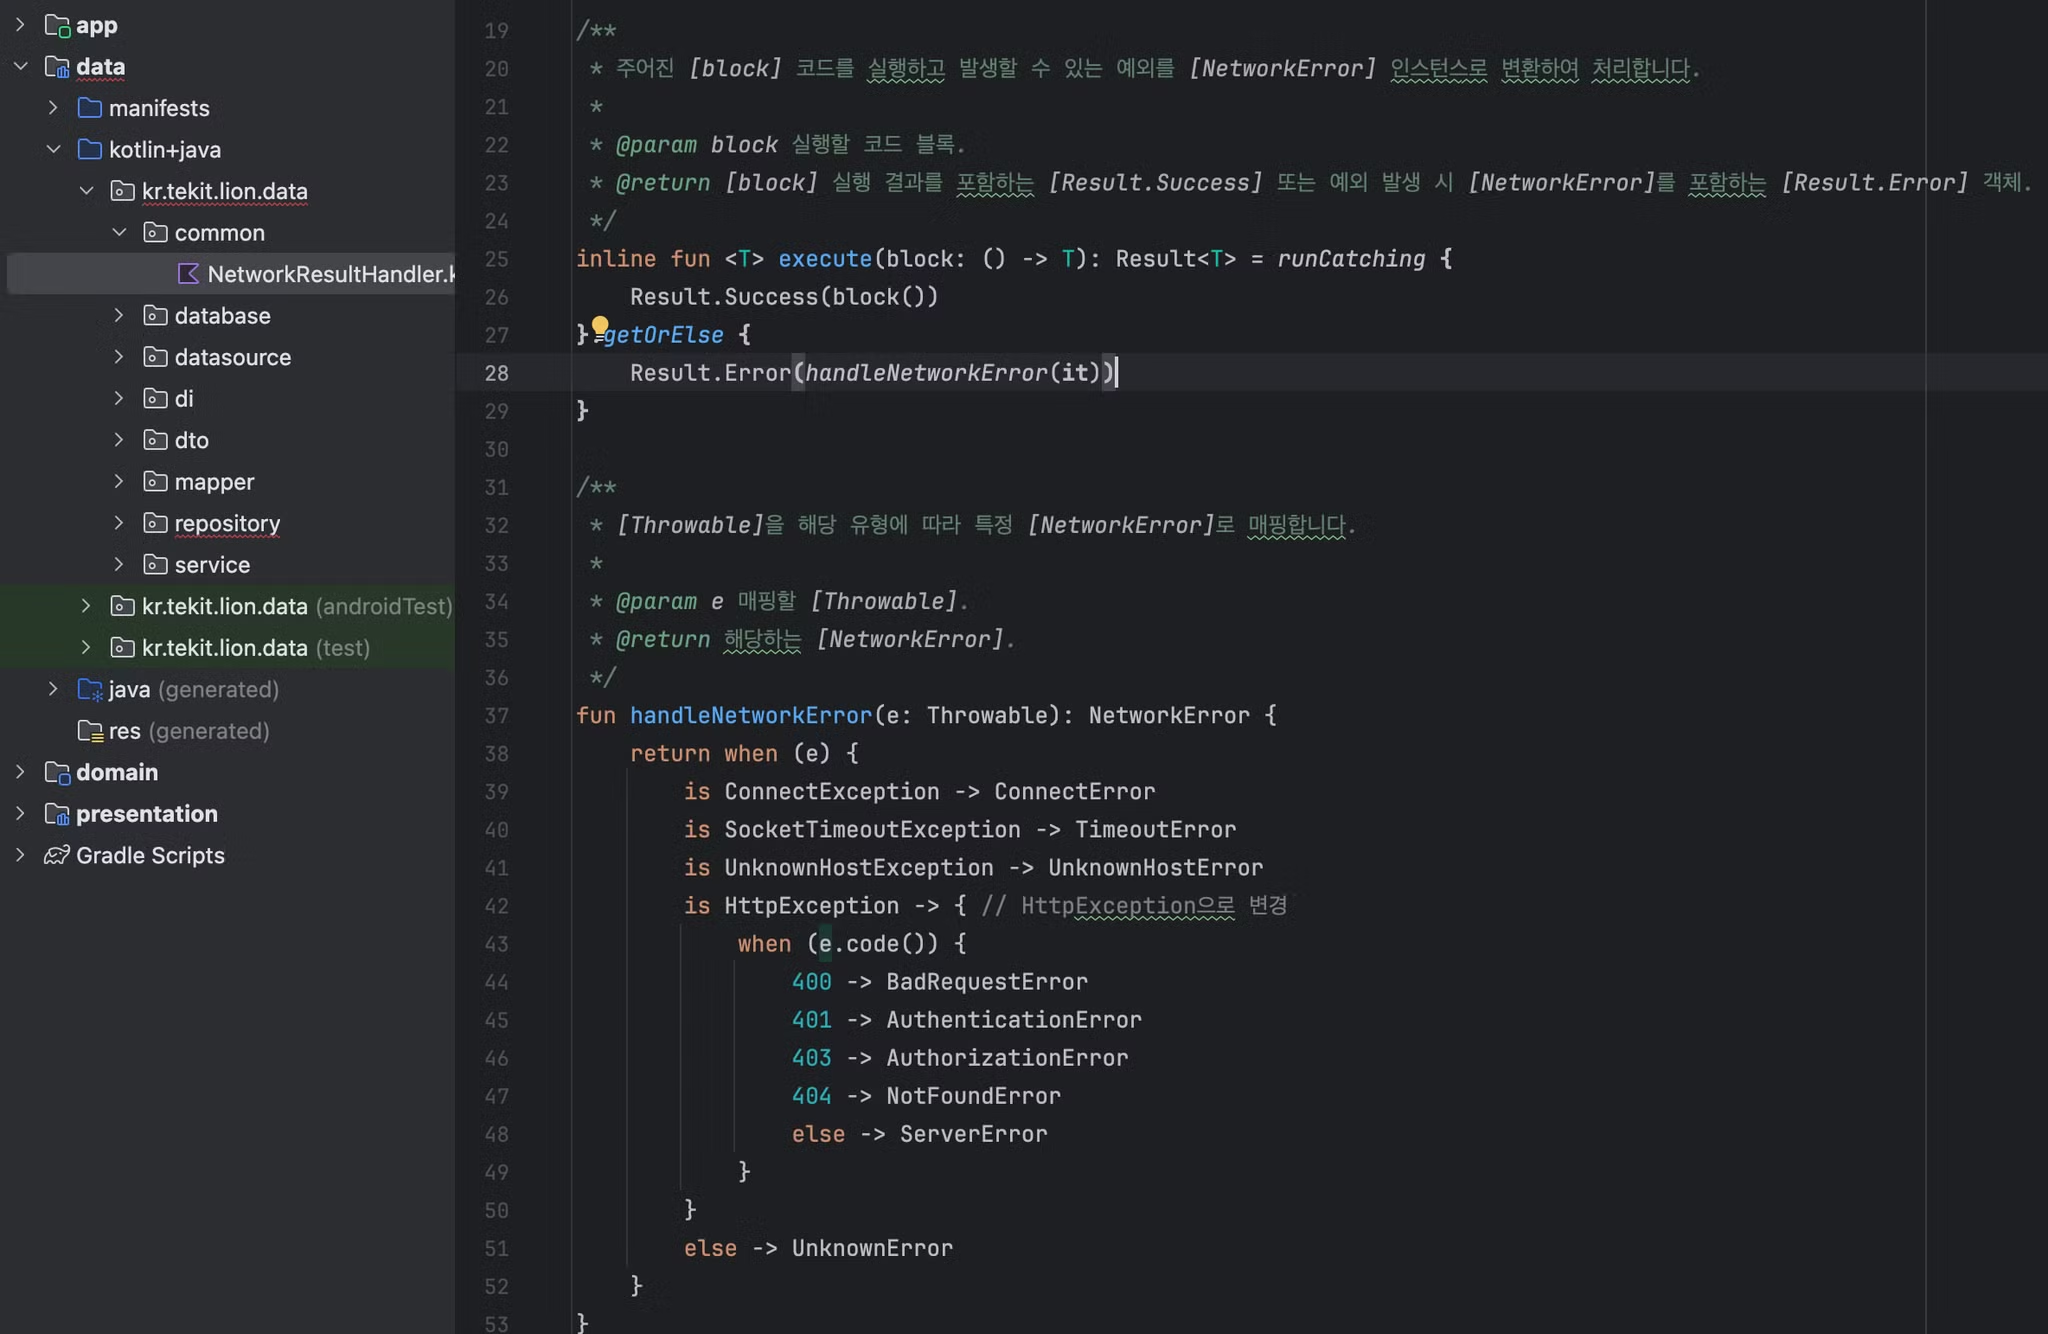The height and width of the screenshot is (1334, 2048).
Task: Click the domain module folder icon
Action: (x=57, y=772)
